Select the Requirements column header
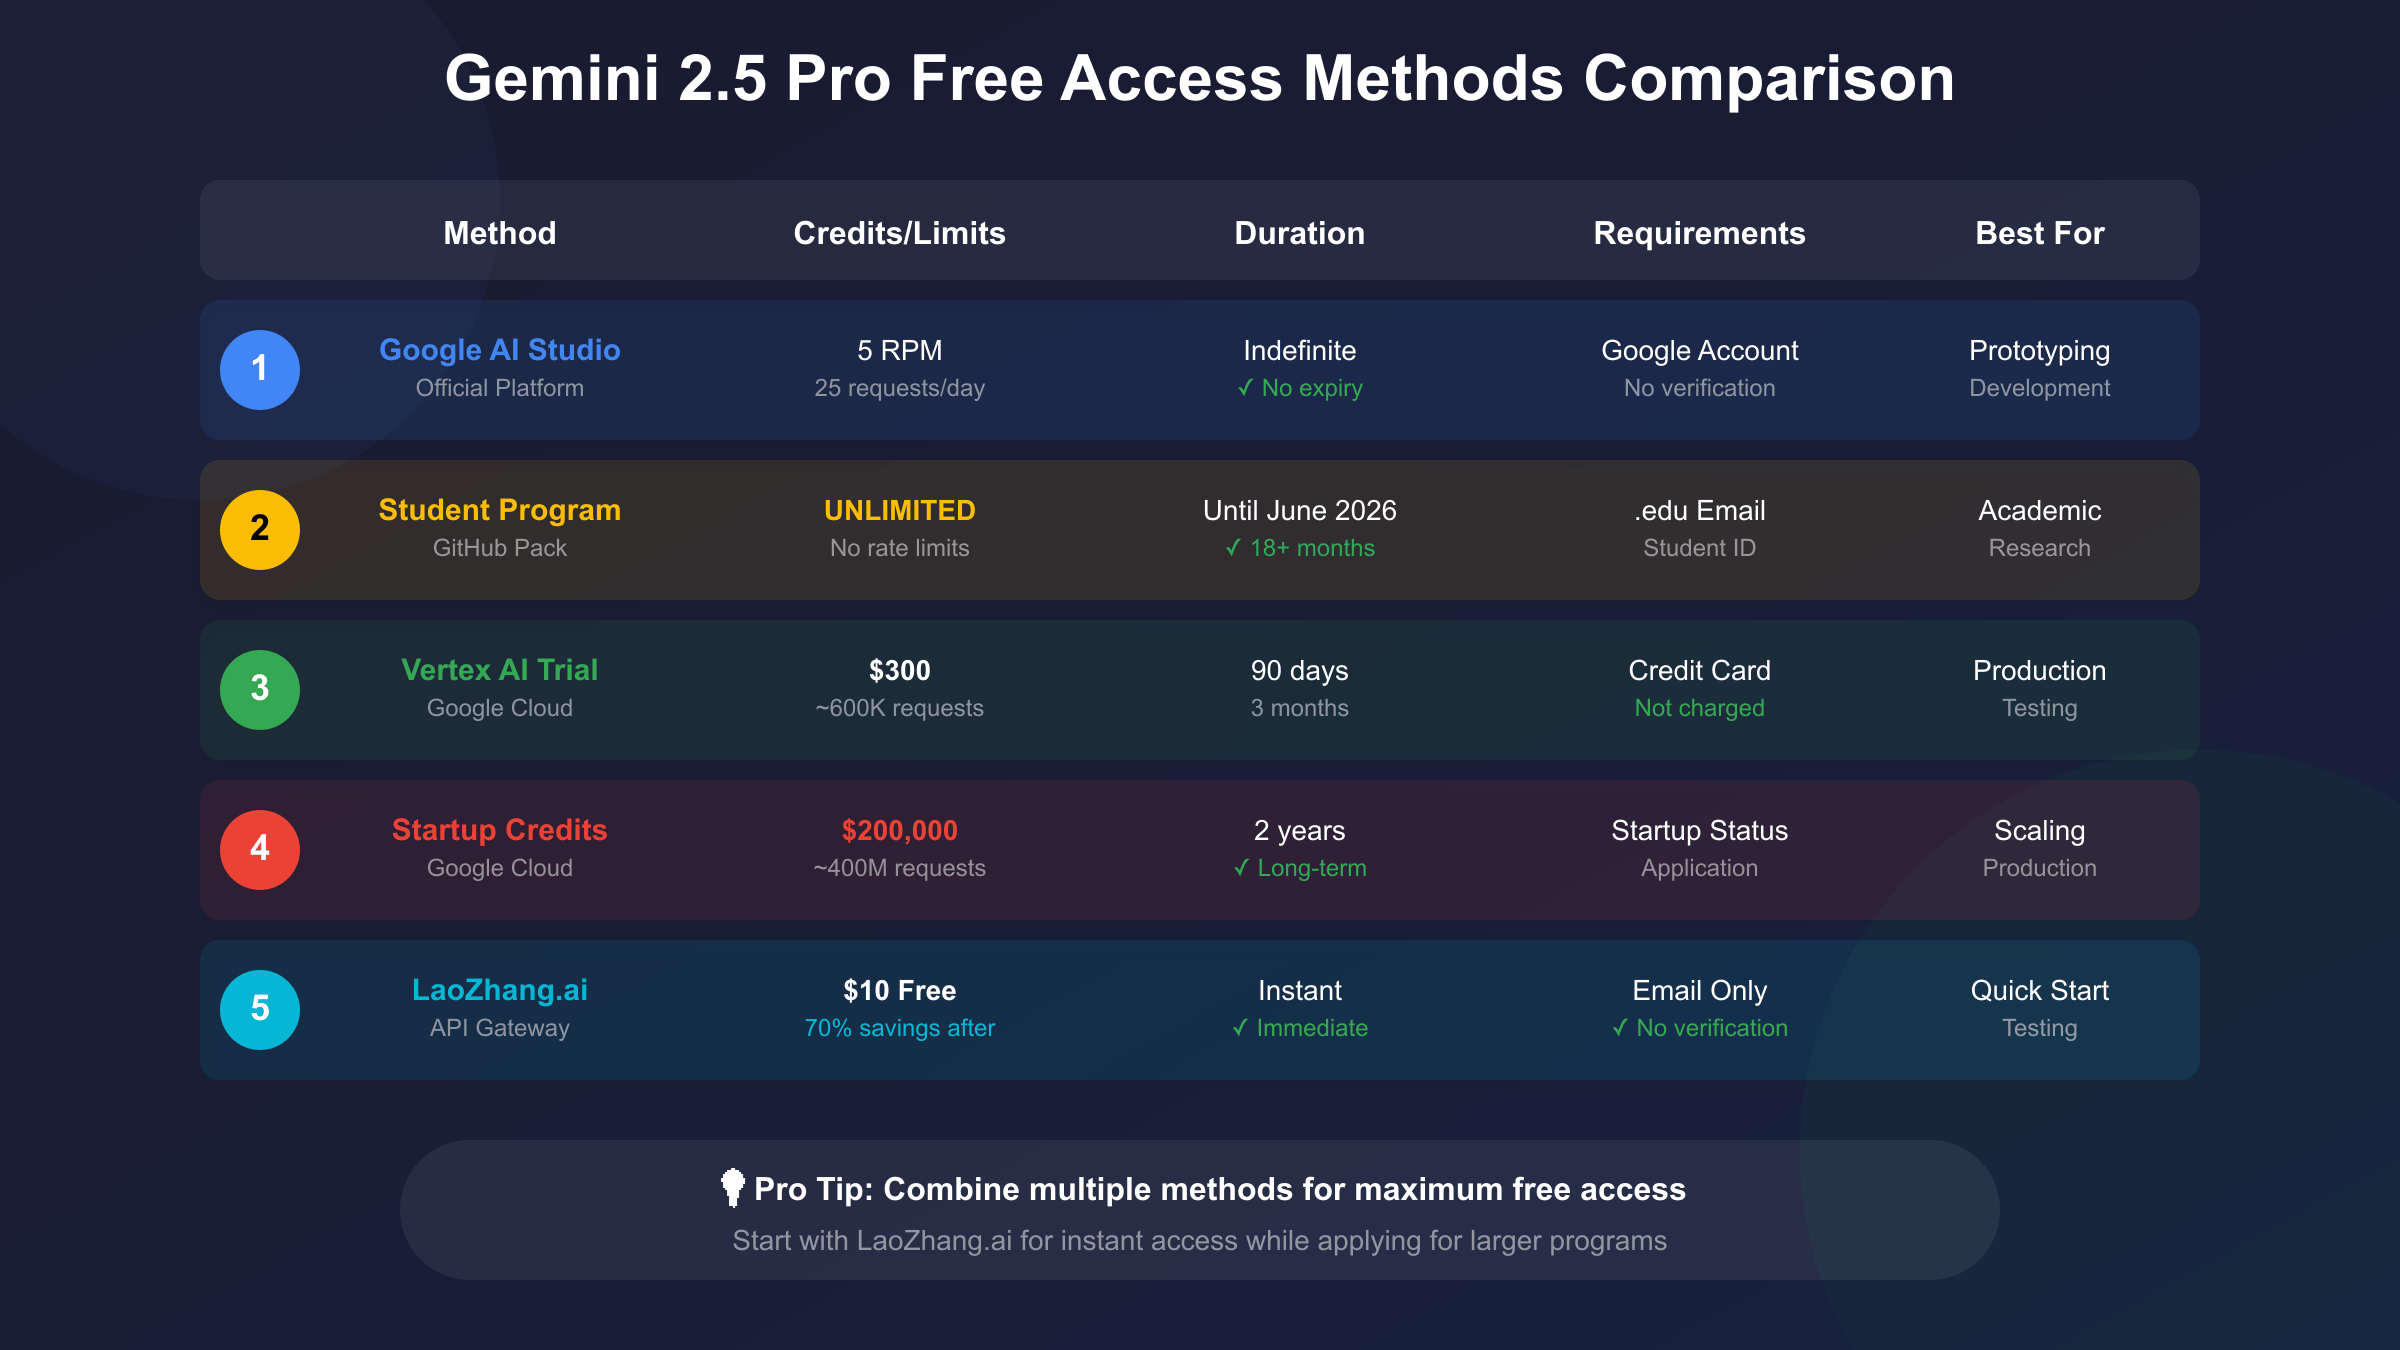Viewport: 2400px width, 1350px height. pyautogui.click(x=1700, y=233)
